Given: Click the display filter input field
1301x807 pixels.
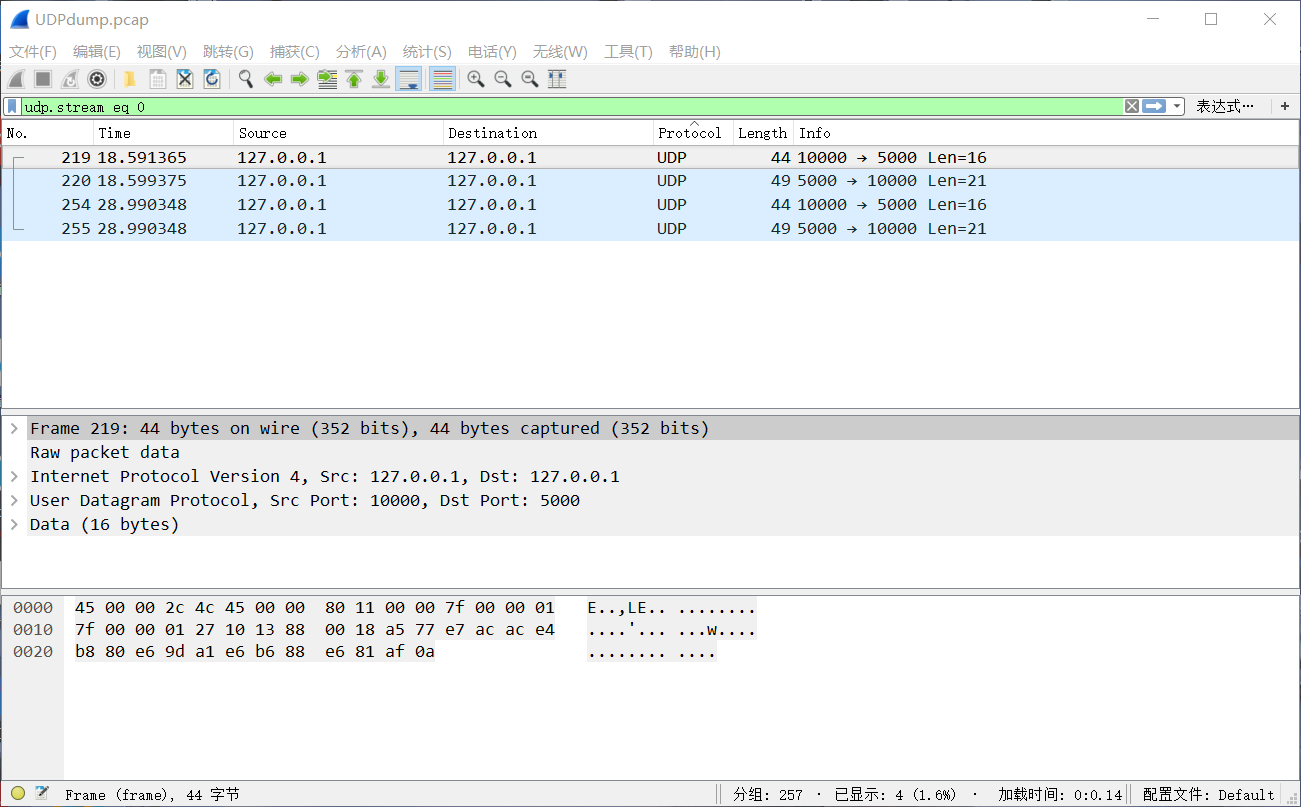Looking at the screenshot, I should 572,106.
